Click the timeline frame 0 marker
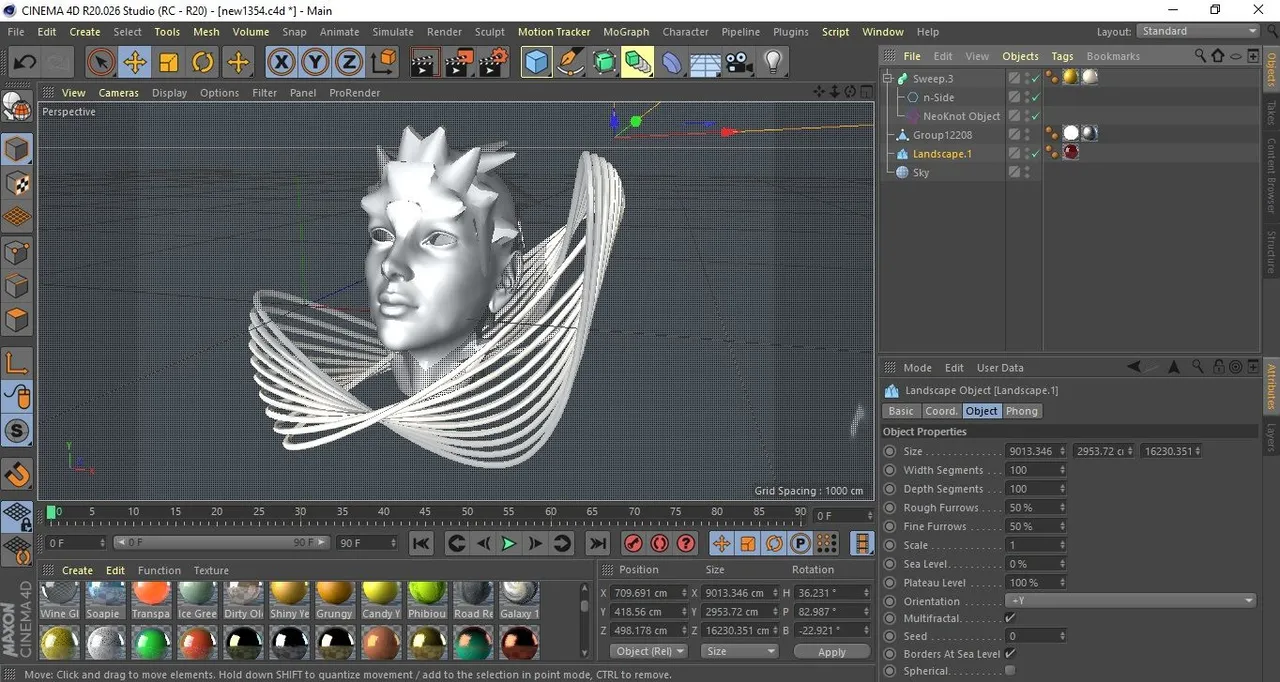Viewport: 1280px width, 682px height. (x=51, y=513)
